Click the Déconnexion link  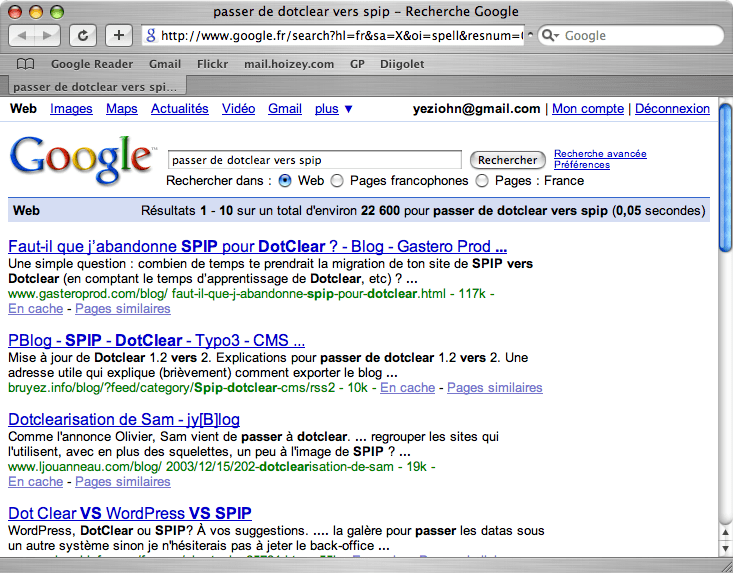click(x=672, y=109)
